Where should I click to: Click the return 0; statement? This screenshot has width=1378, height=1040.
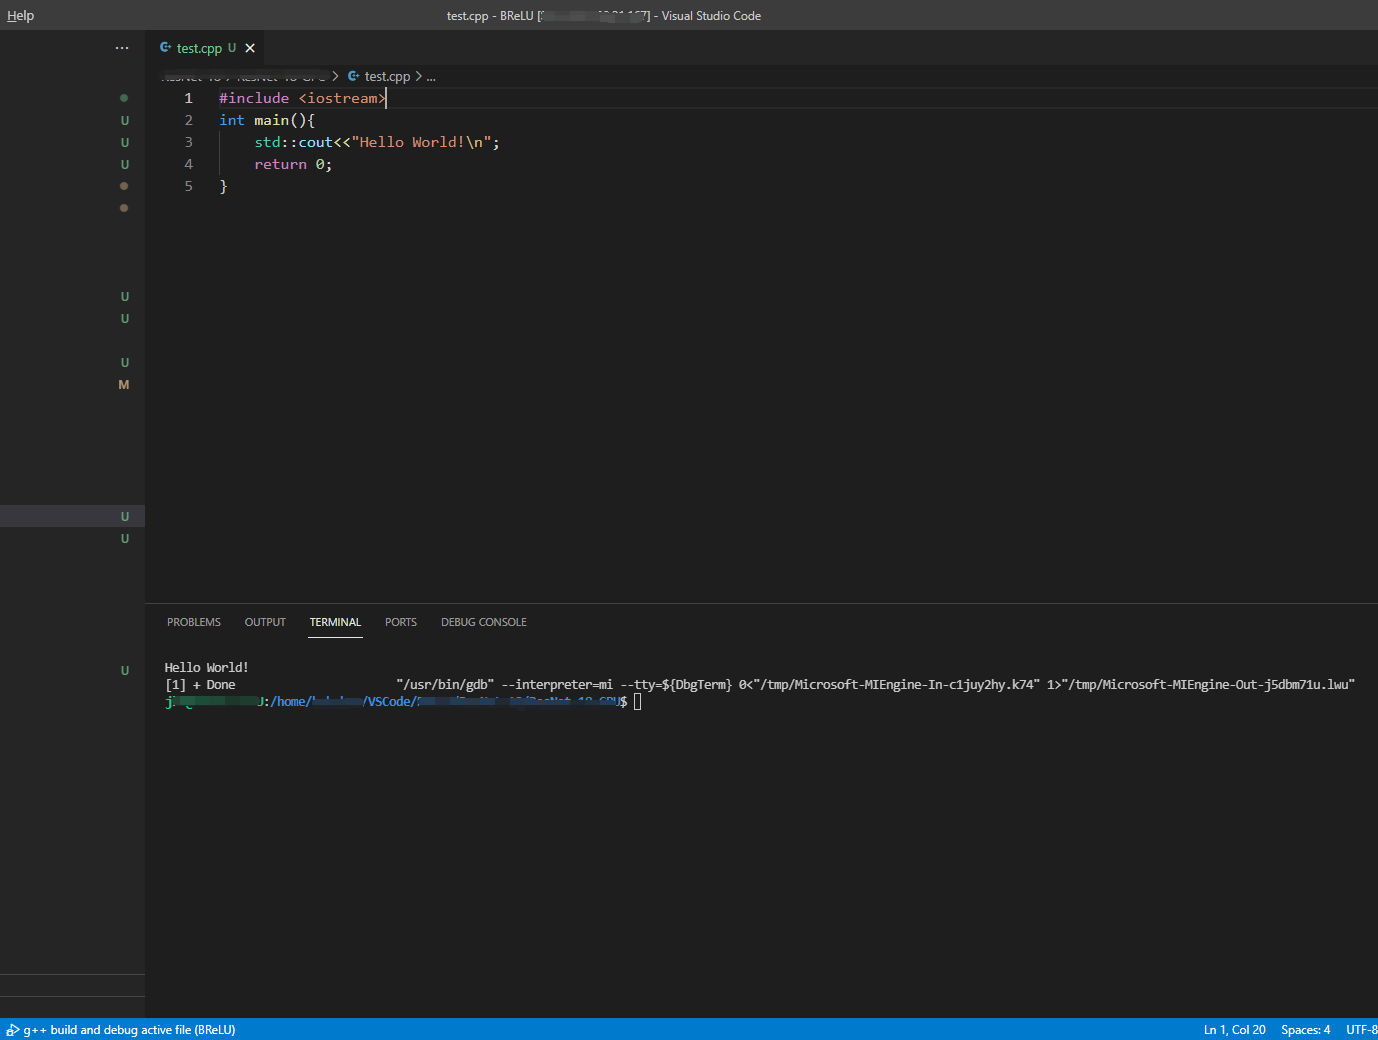(293, 164)
